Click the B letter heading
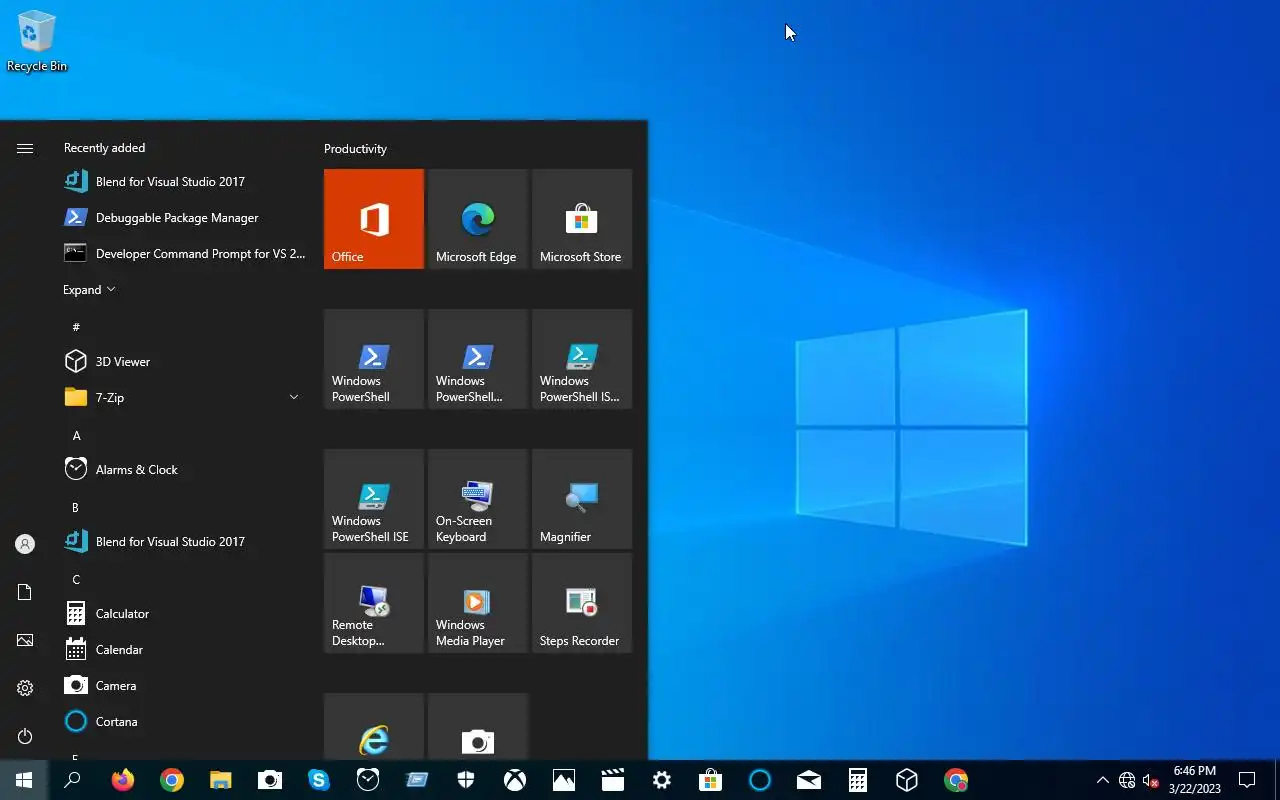The image size is (1280, 800). tap(75, 507)
